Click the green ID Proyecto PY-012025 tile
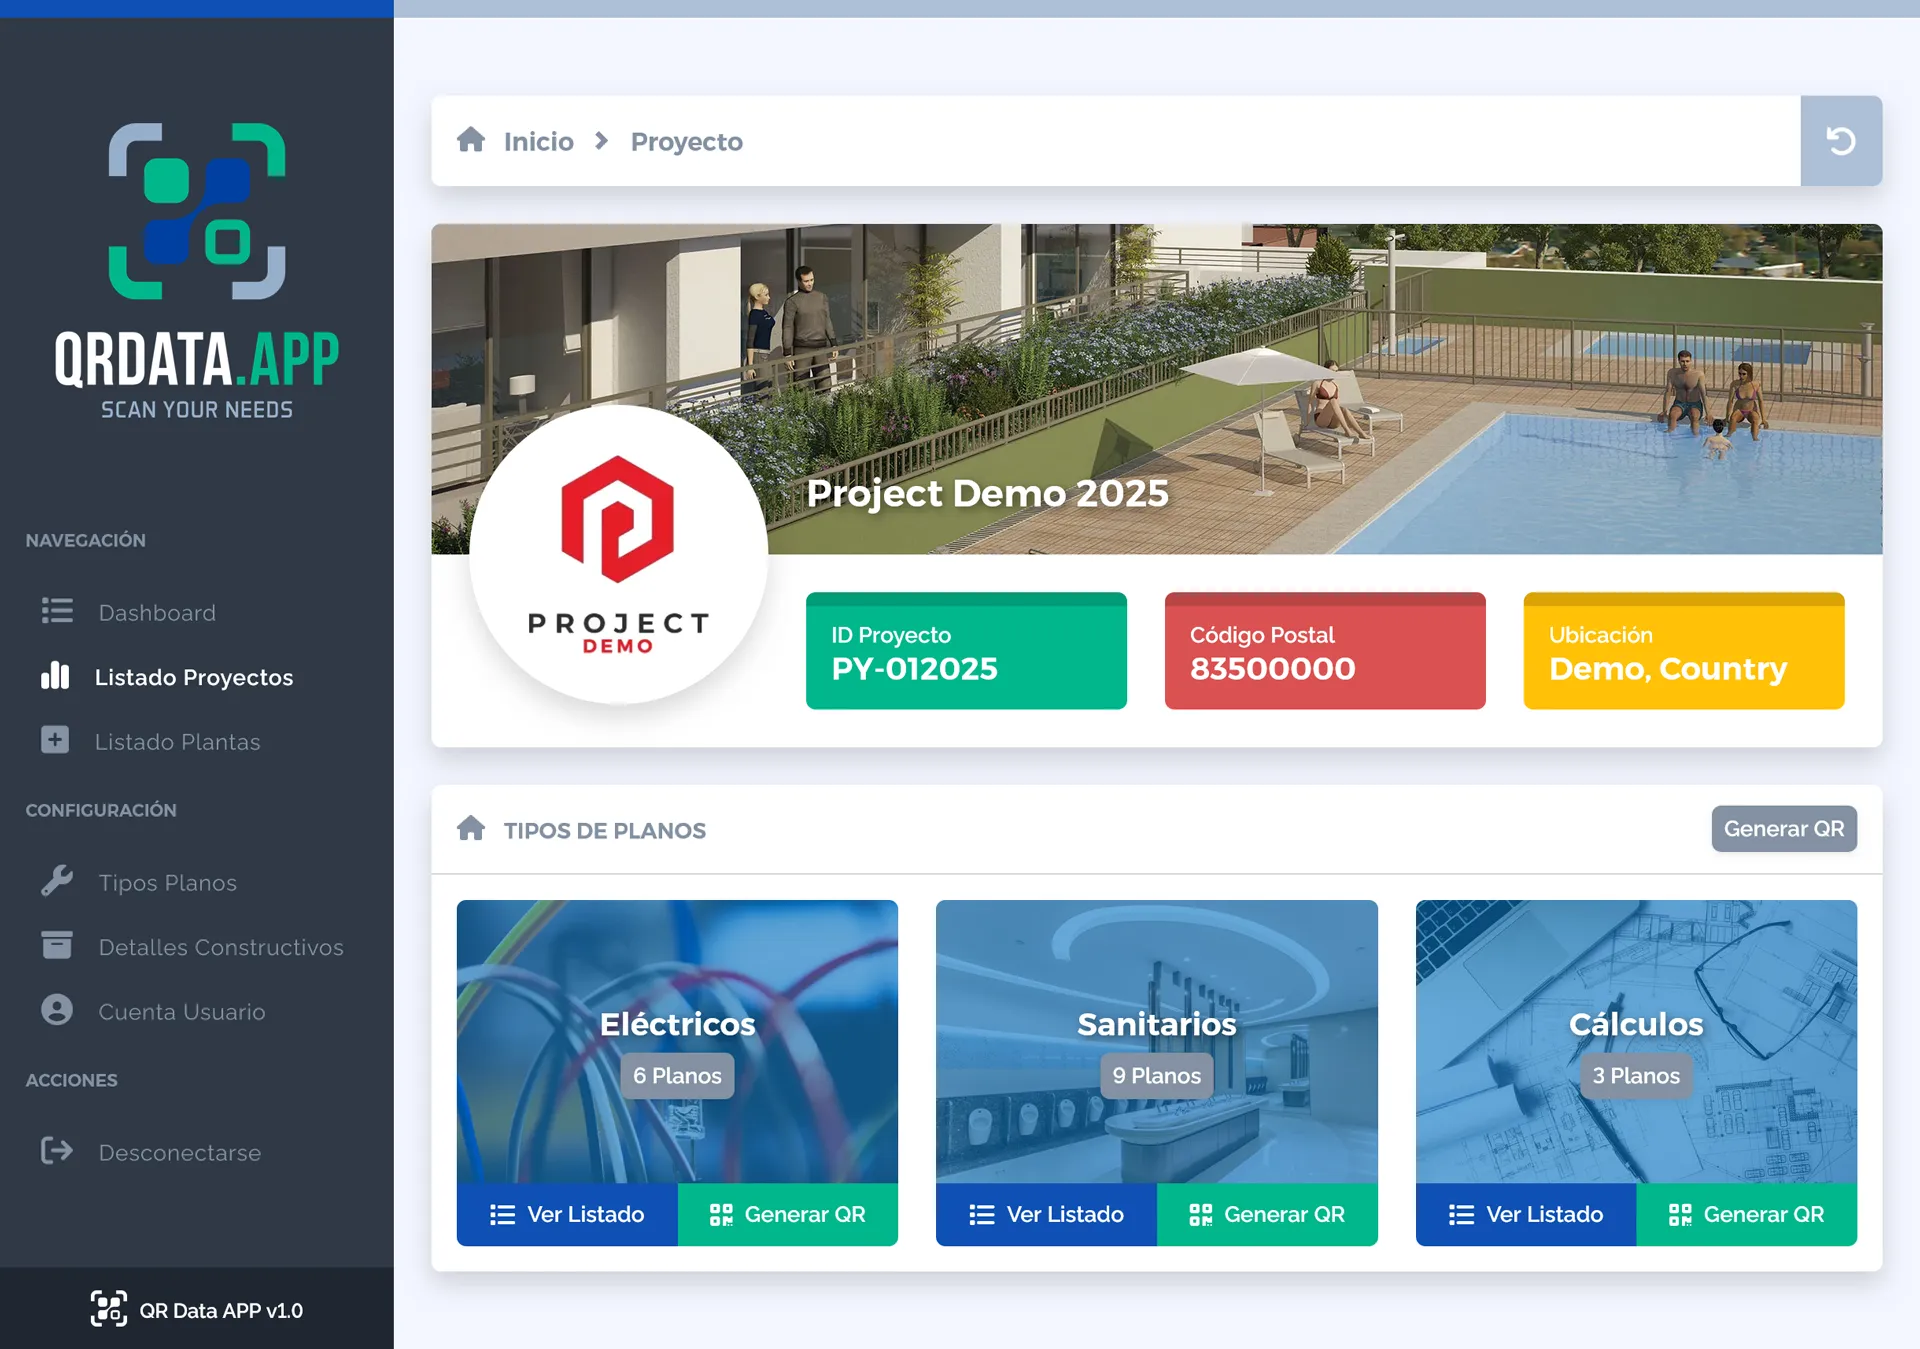1920x1349 pixels. (966, 651)
